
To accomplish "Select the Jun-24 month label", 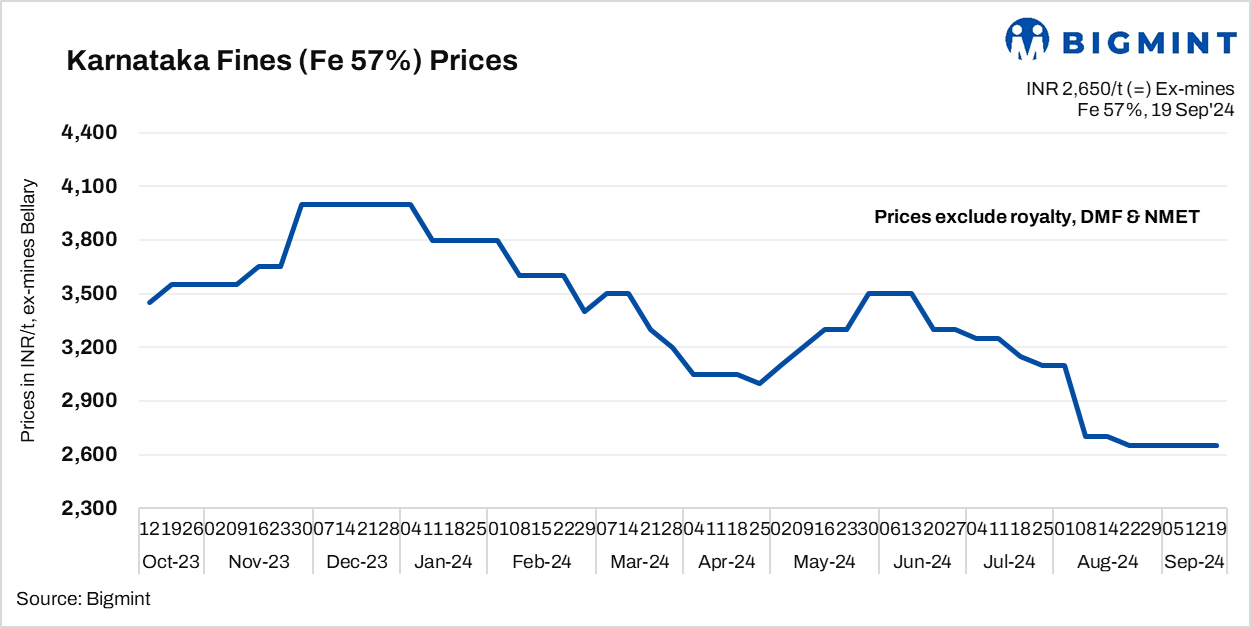I will pyautogui.click(x=921, y=562).
